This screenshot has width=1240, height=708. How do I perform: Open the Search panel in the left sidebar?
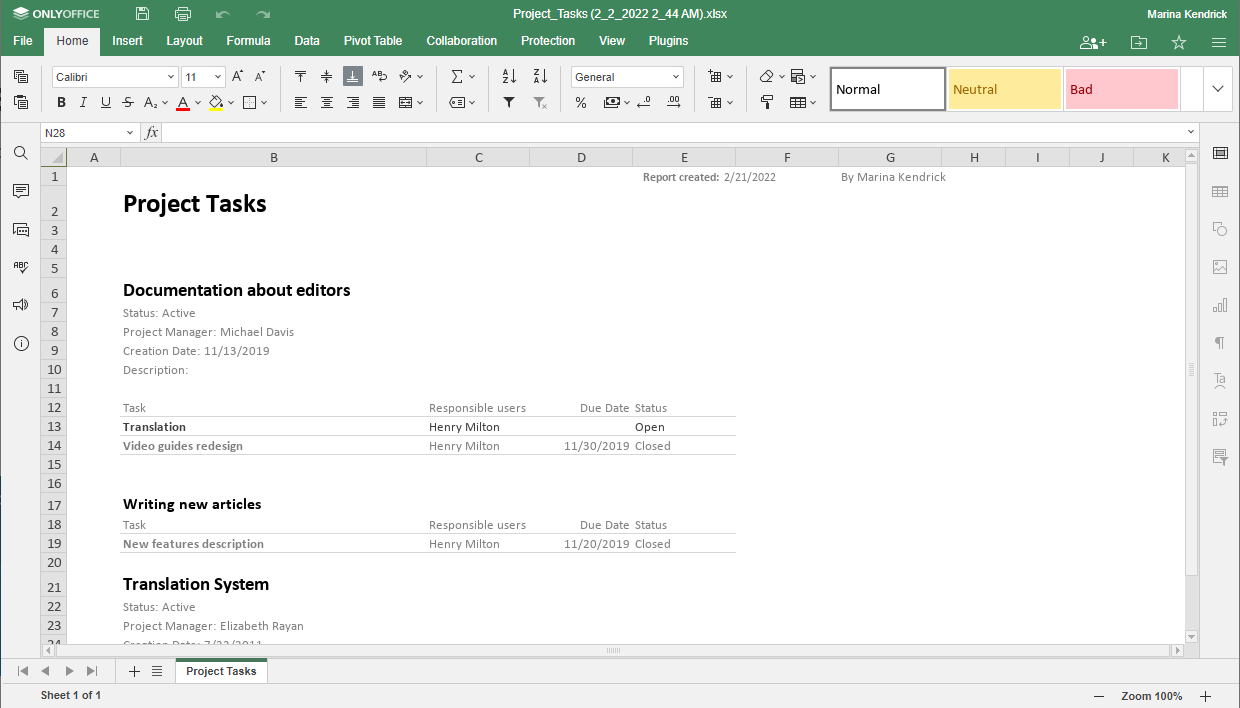click(20, 153)
